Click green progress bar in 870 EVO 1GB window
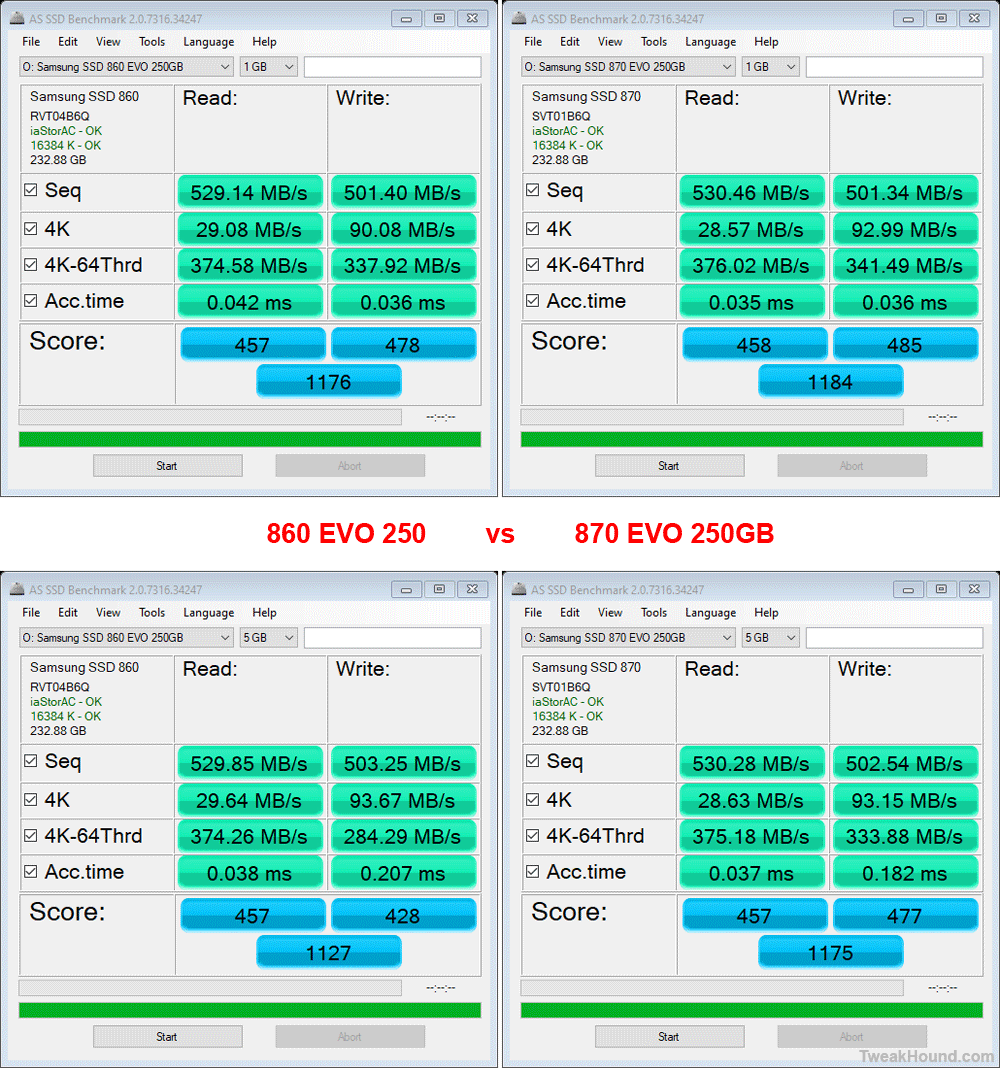Screen dimensions: 1000x1068 (x=751, y=439)
